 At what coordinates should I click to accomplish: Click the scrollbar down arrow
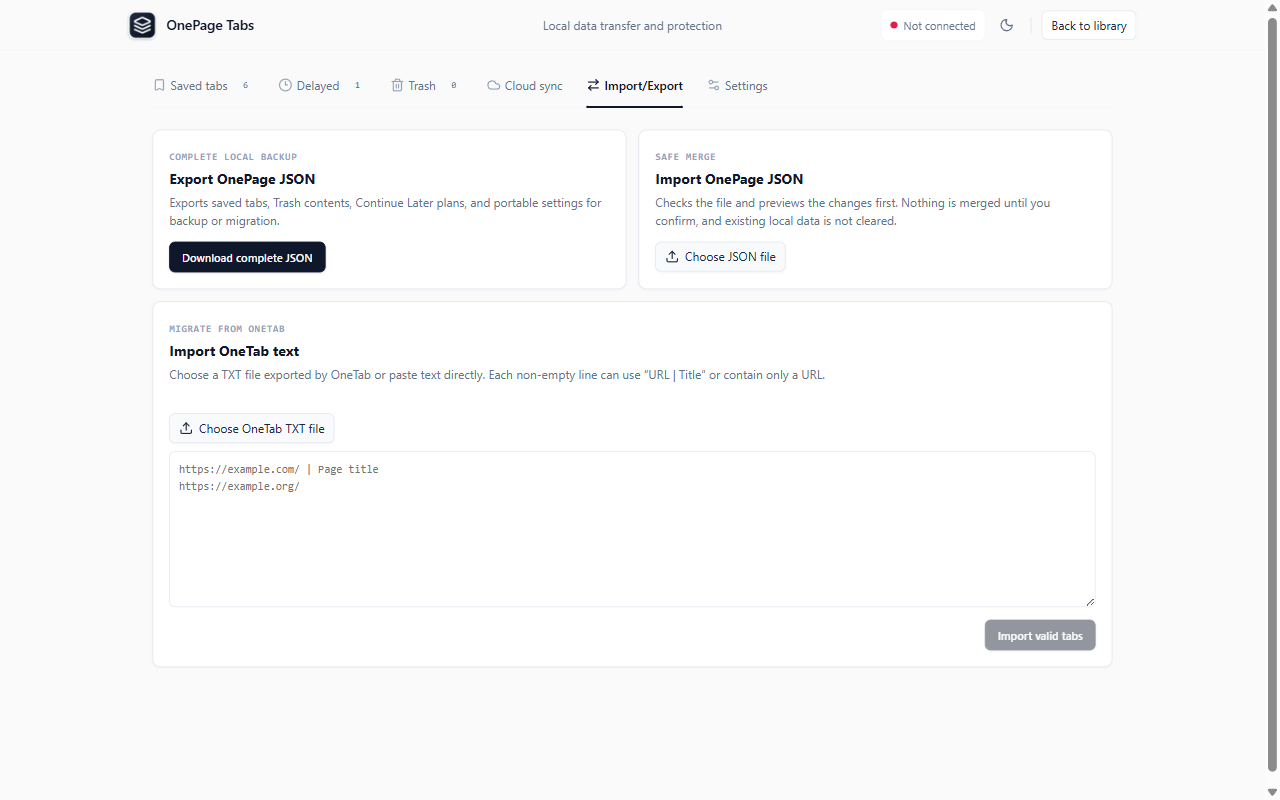click(x=1272, y=792)
